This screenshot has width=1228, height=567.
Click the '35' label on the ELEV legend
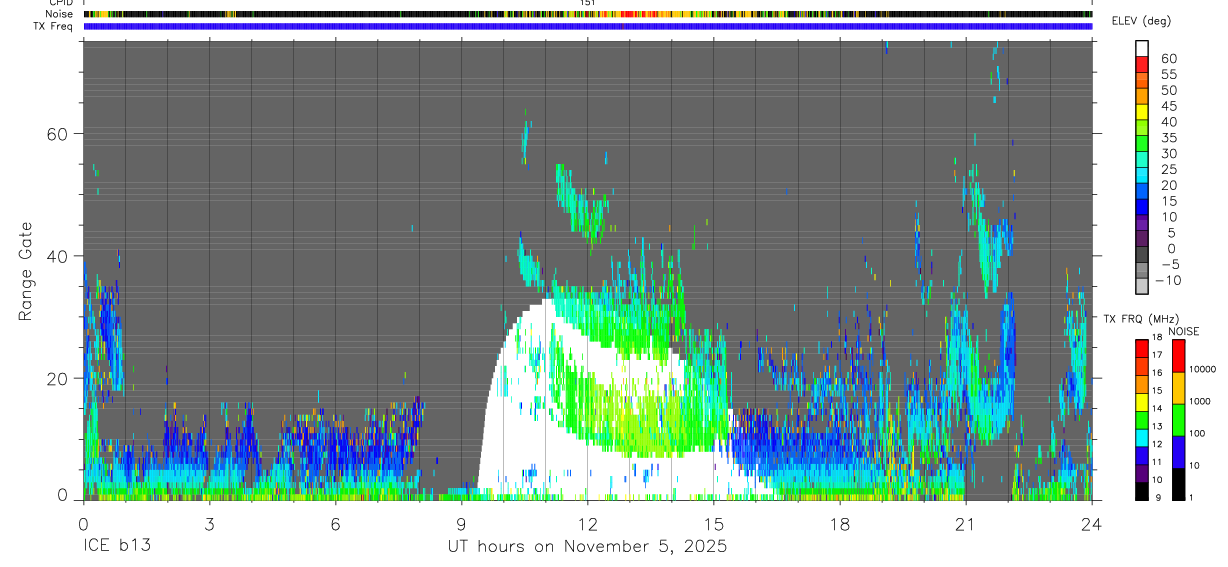[x=1168, y=137]
